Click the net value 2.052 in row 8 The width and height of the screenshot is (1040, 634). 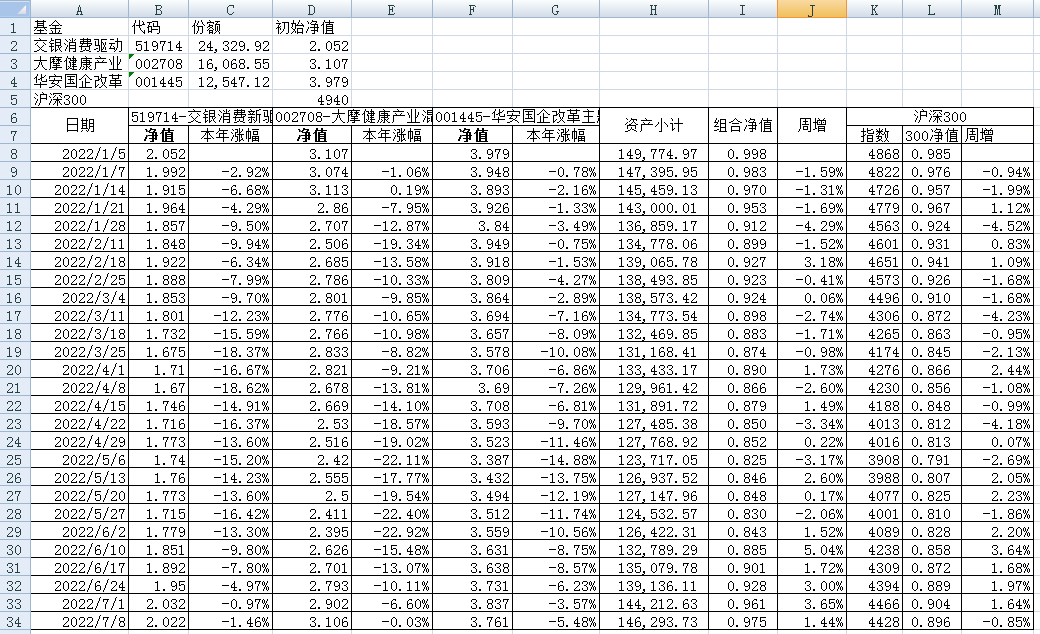pos(159,154)
